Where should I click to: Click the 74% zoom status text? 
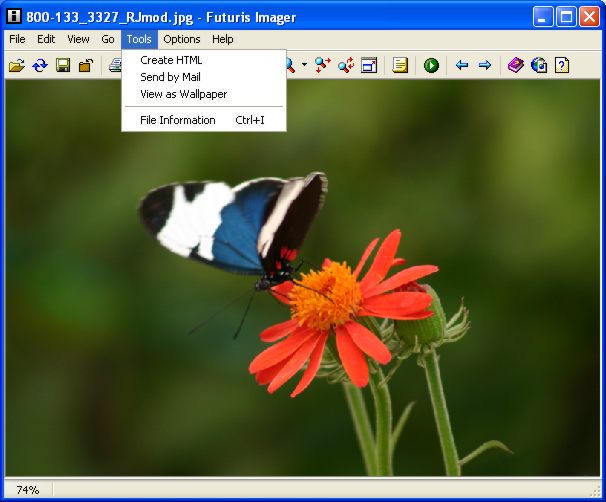(27, 490)
